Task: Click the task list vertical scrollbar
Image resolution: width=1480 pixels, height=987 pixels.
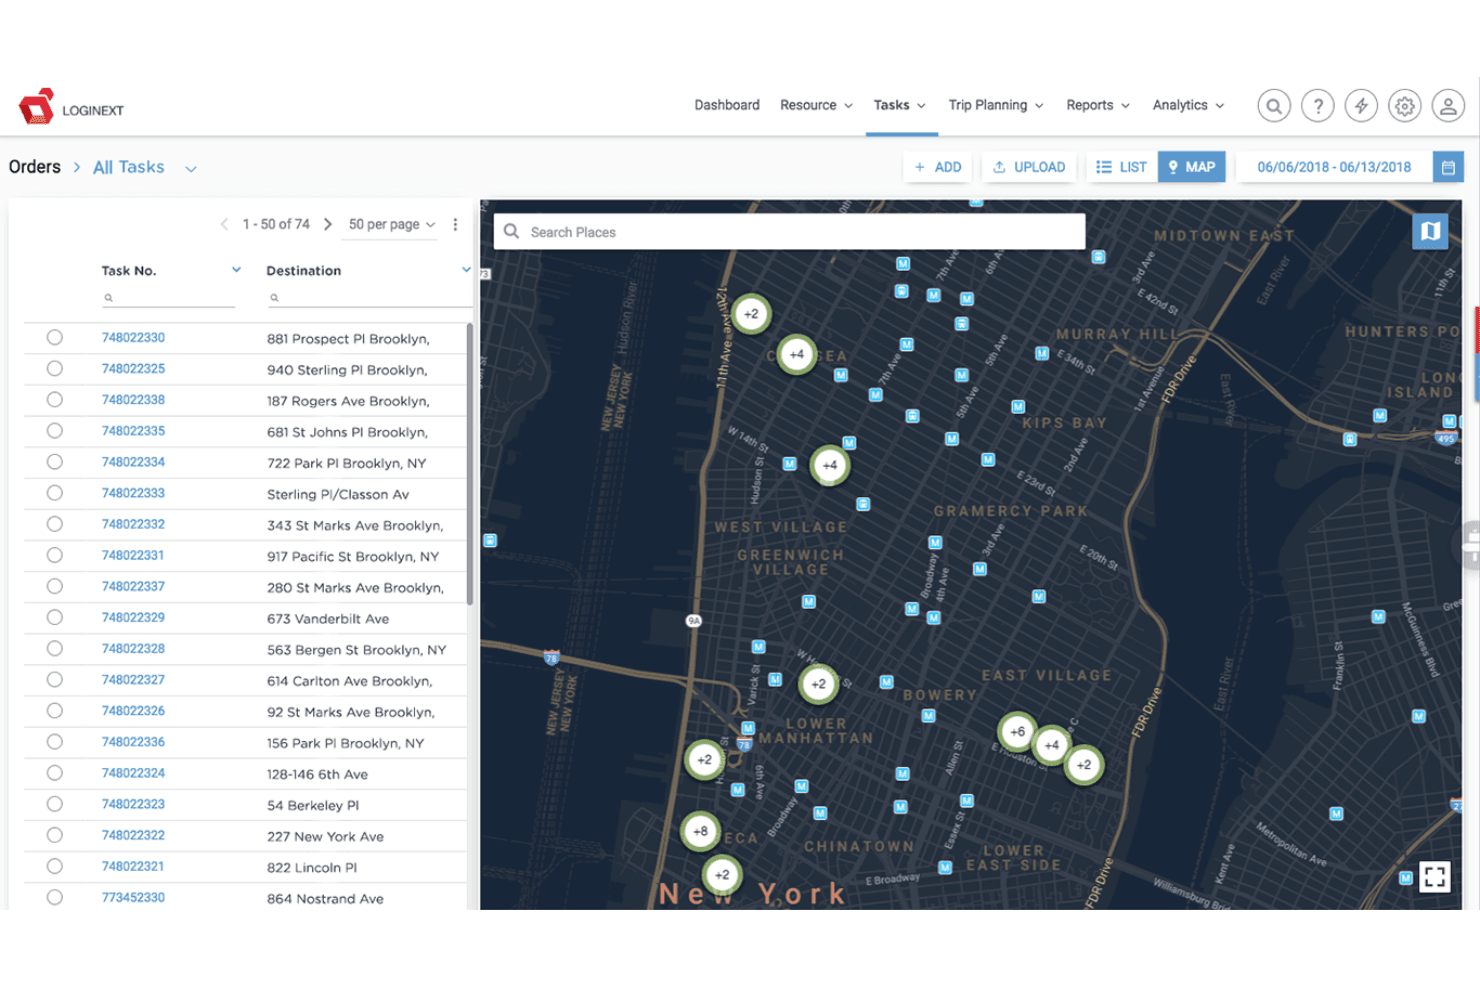Action: coord(469,464)
